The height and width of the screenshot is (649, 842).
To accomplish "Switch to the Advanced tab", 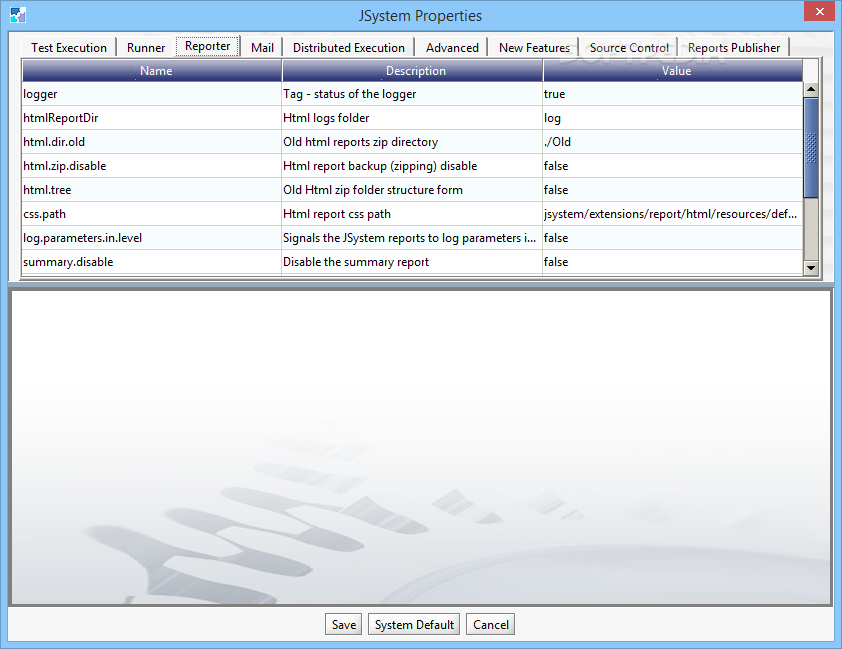I will 452,48.
